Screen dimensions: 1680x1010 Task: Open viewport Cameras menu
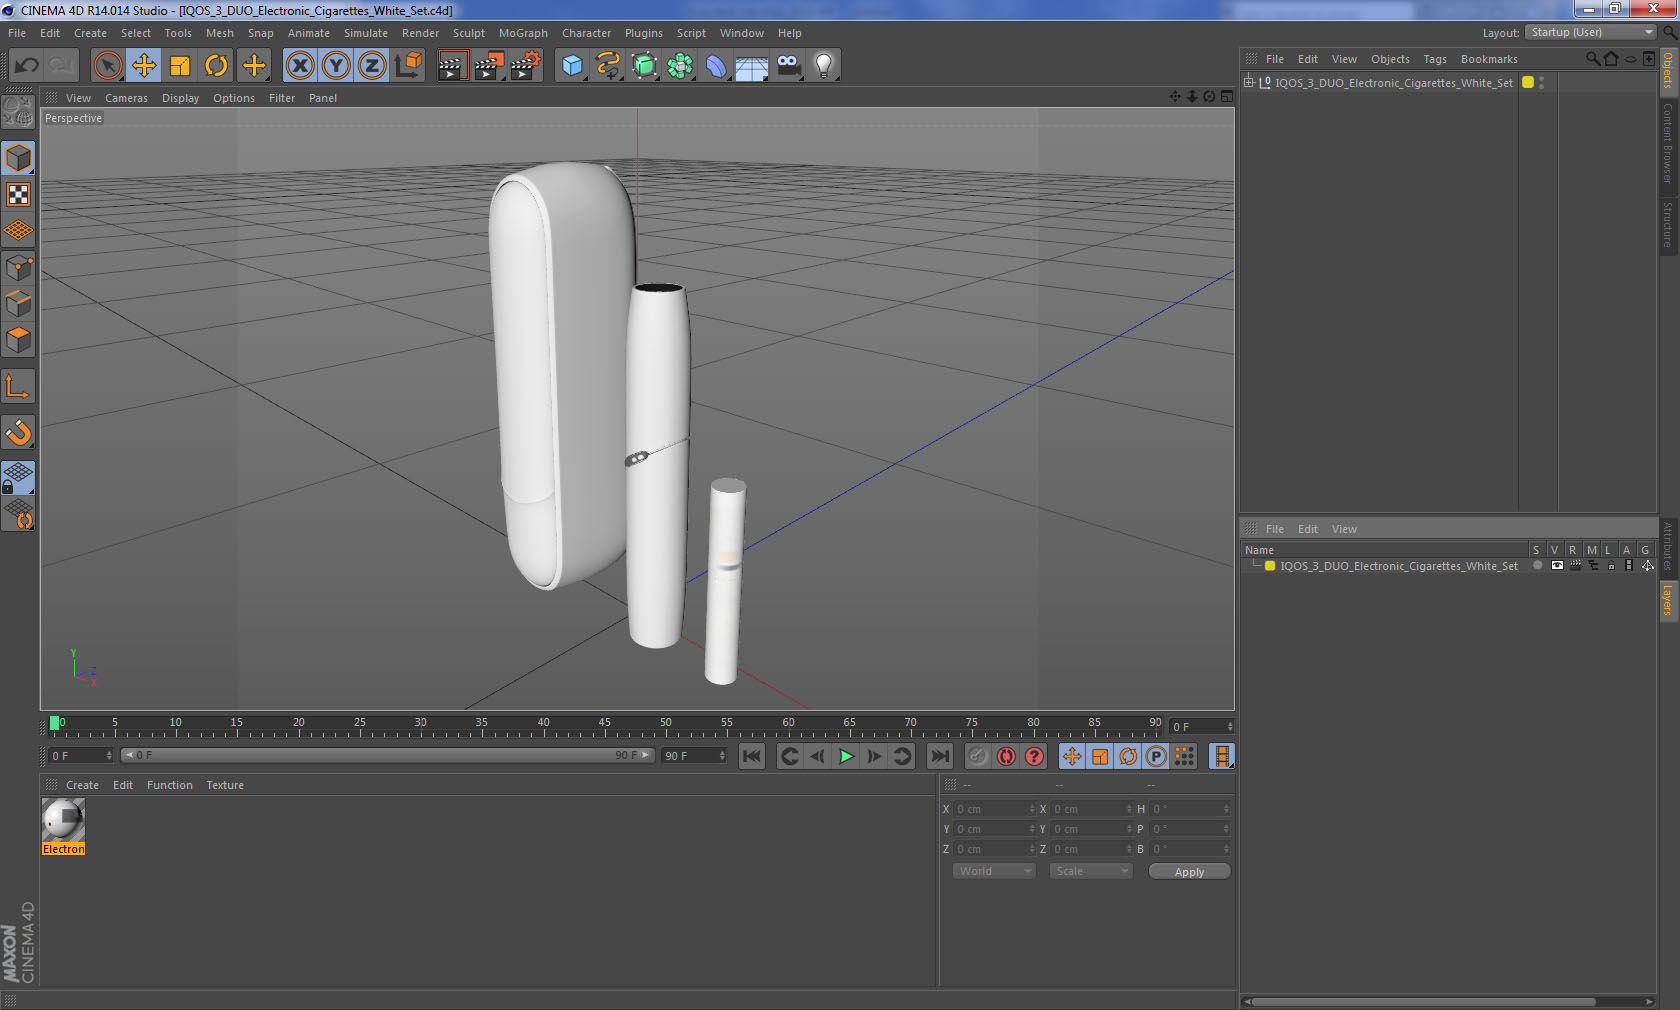[x=126, y=98]
